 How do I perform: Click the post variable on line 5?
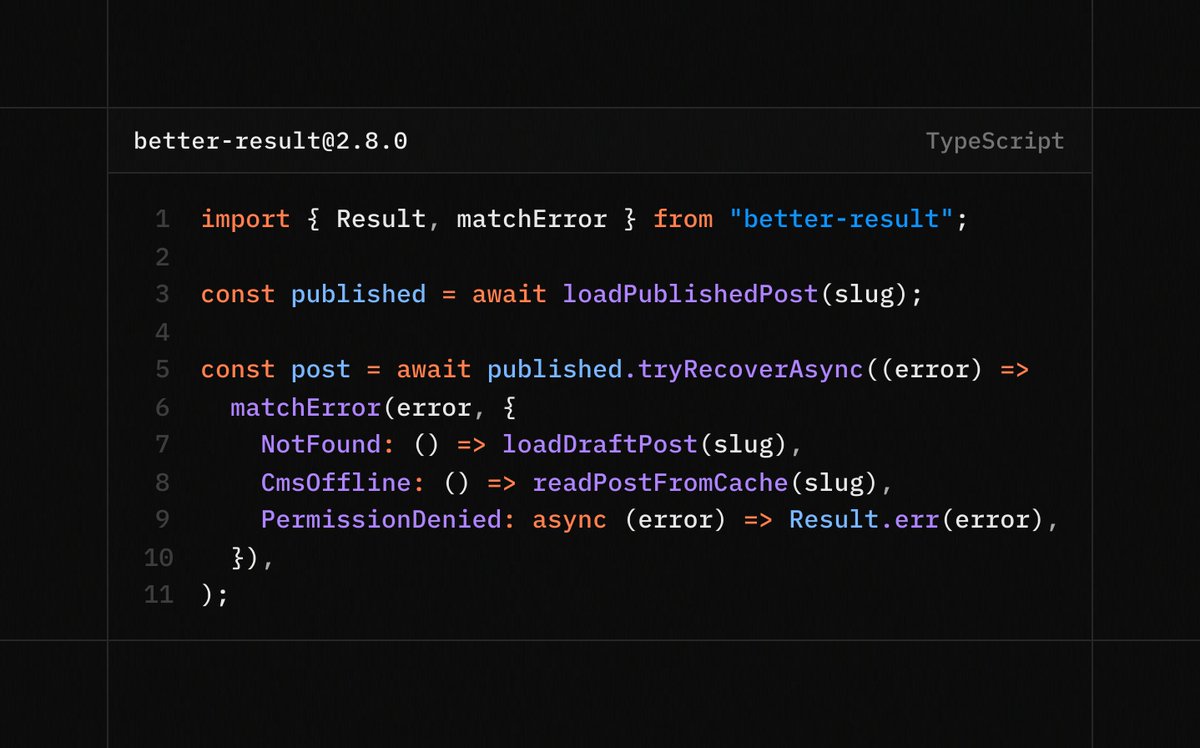tap(321, 369)
